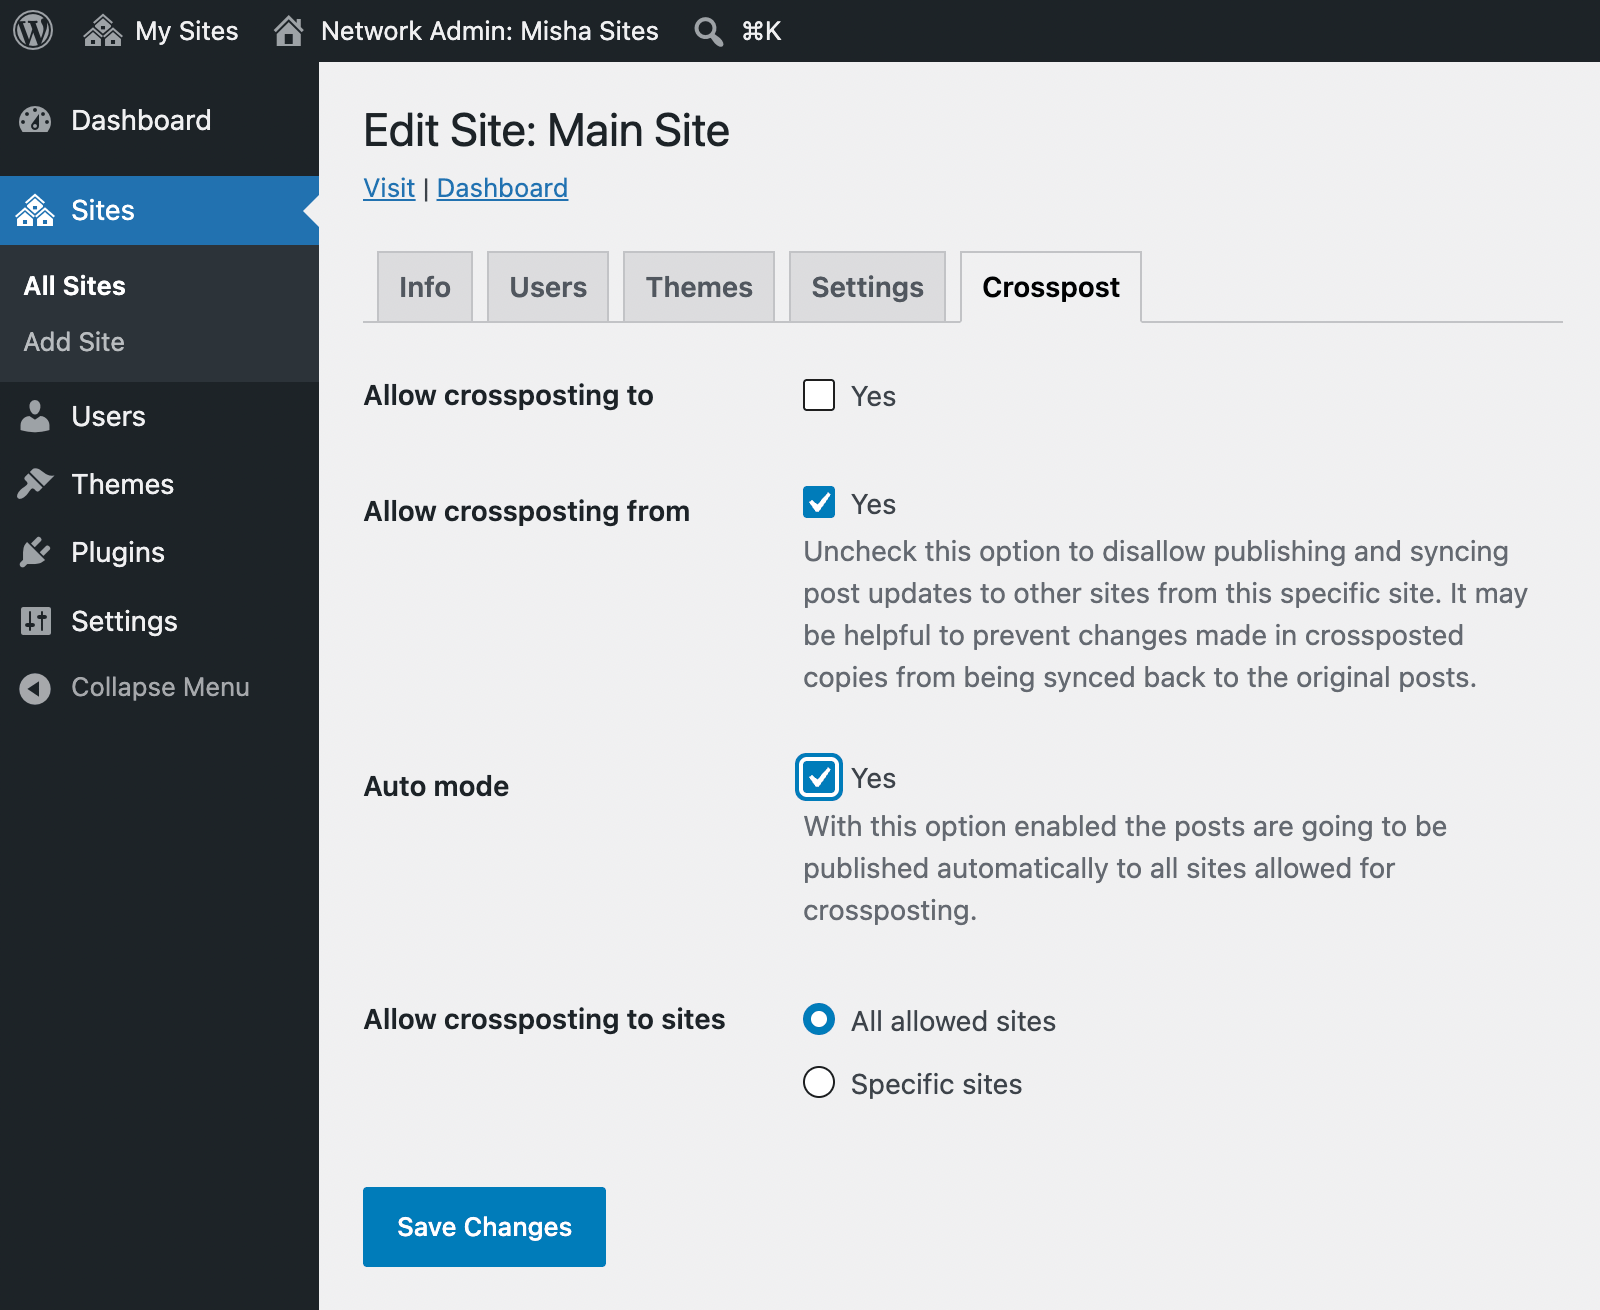The height and width of the screenshot is (1310, 1600).
Task: Open Network Admin: Misha Sites menu
Action: [x=489, y=31]
